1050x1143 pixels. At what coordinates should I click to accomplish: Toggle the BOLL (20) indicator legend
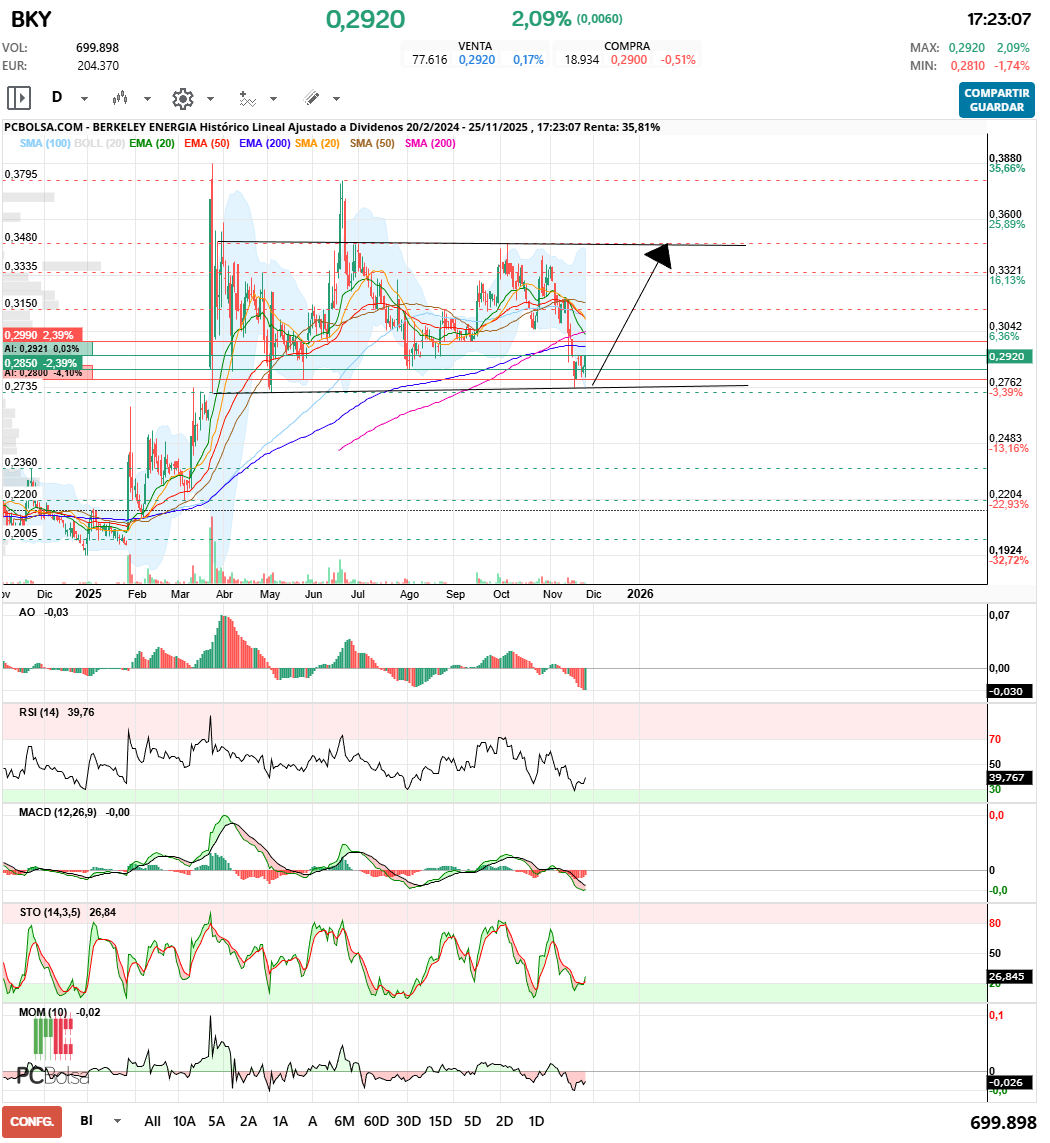click(x=99, y=144)
